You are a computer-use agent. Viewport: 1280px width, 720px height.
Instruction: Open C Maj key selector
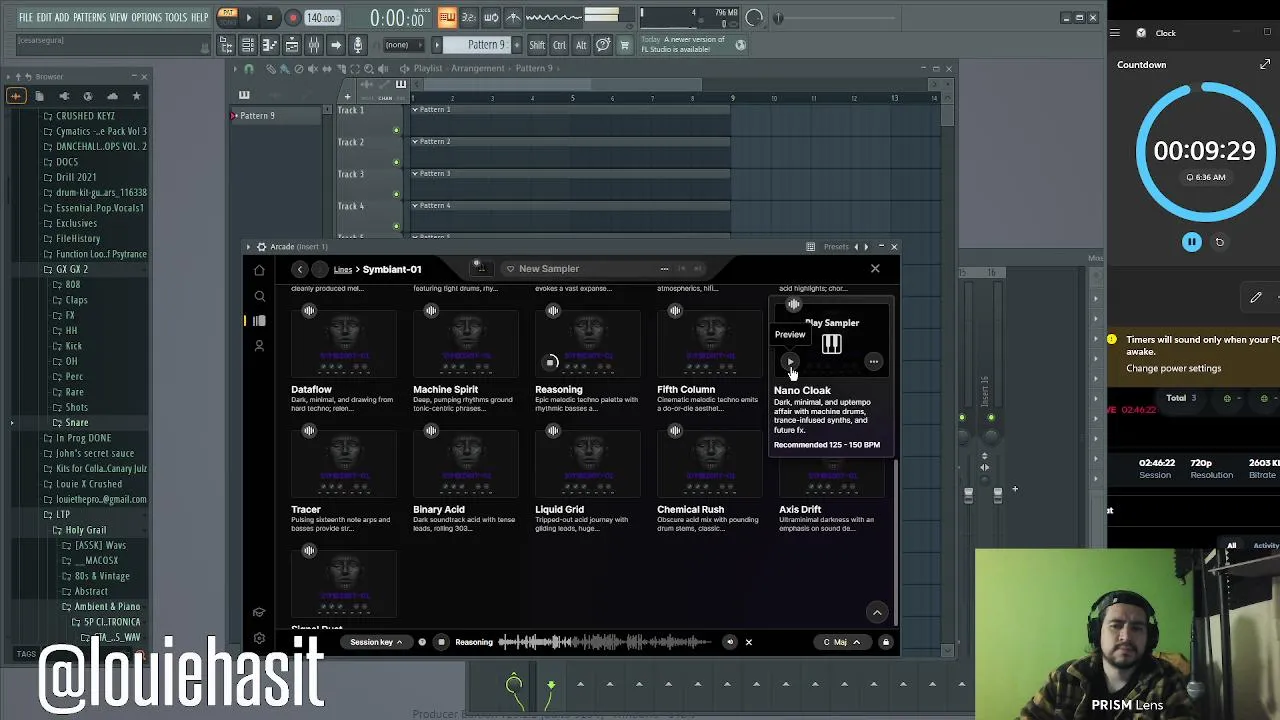(x=841, y=642)
